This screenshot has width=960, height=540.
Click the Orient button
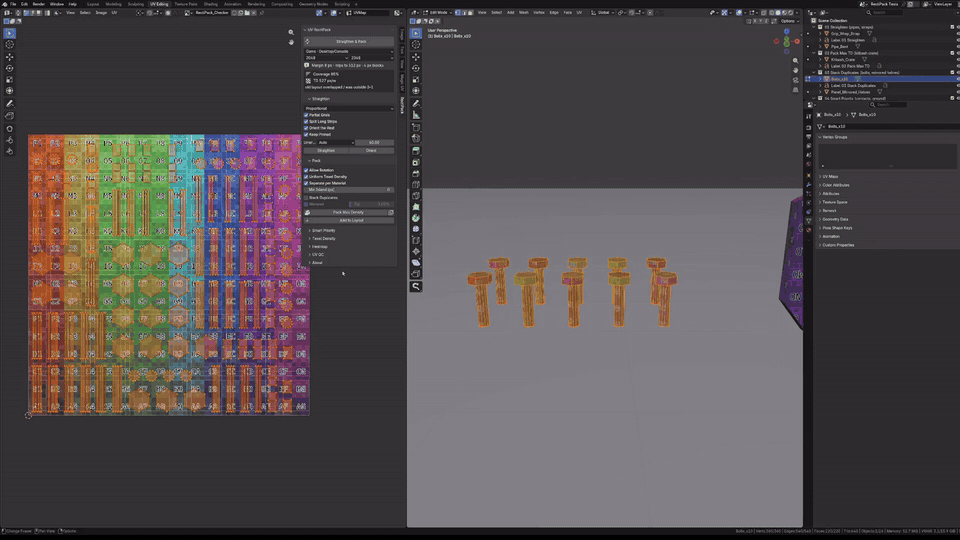pos(372,151)
